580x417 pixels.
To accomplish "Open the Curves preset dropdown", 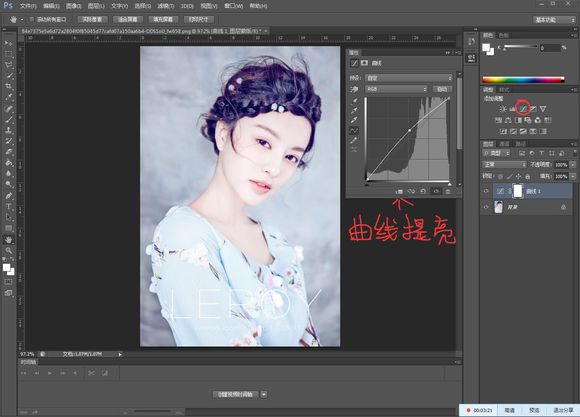I will 409,78.
